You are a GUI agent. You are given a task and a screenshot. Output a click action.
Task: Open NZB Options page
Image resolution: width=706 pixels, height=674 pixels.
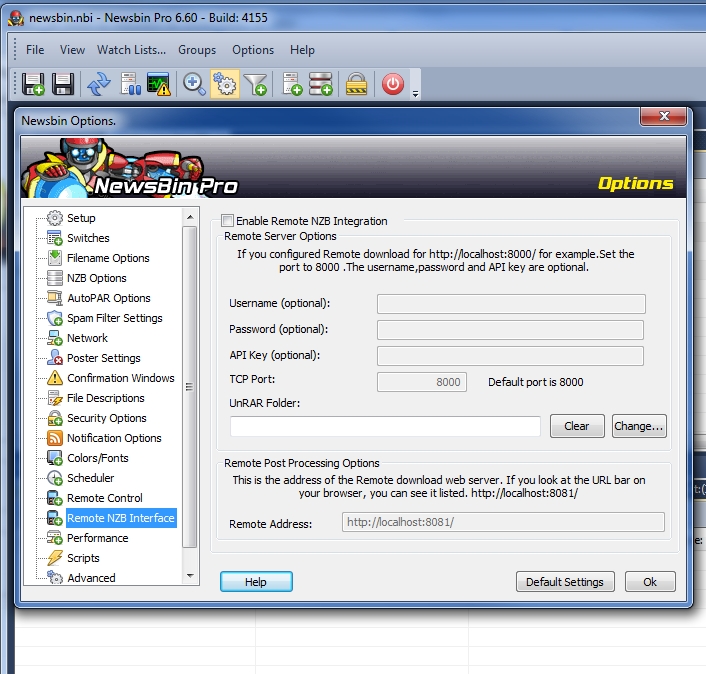[97, 278]
